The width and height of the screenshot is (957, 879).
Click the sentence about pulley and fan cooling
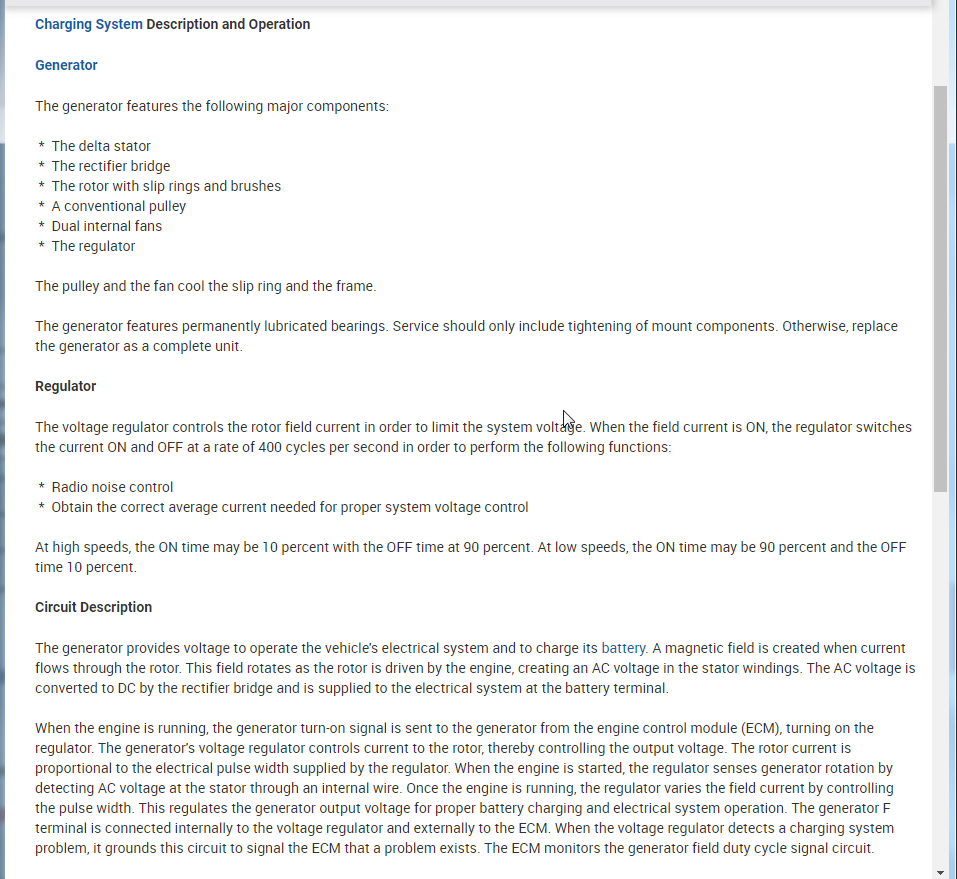click(205, 286)
